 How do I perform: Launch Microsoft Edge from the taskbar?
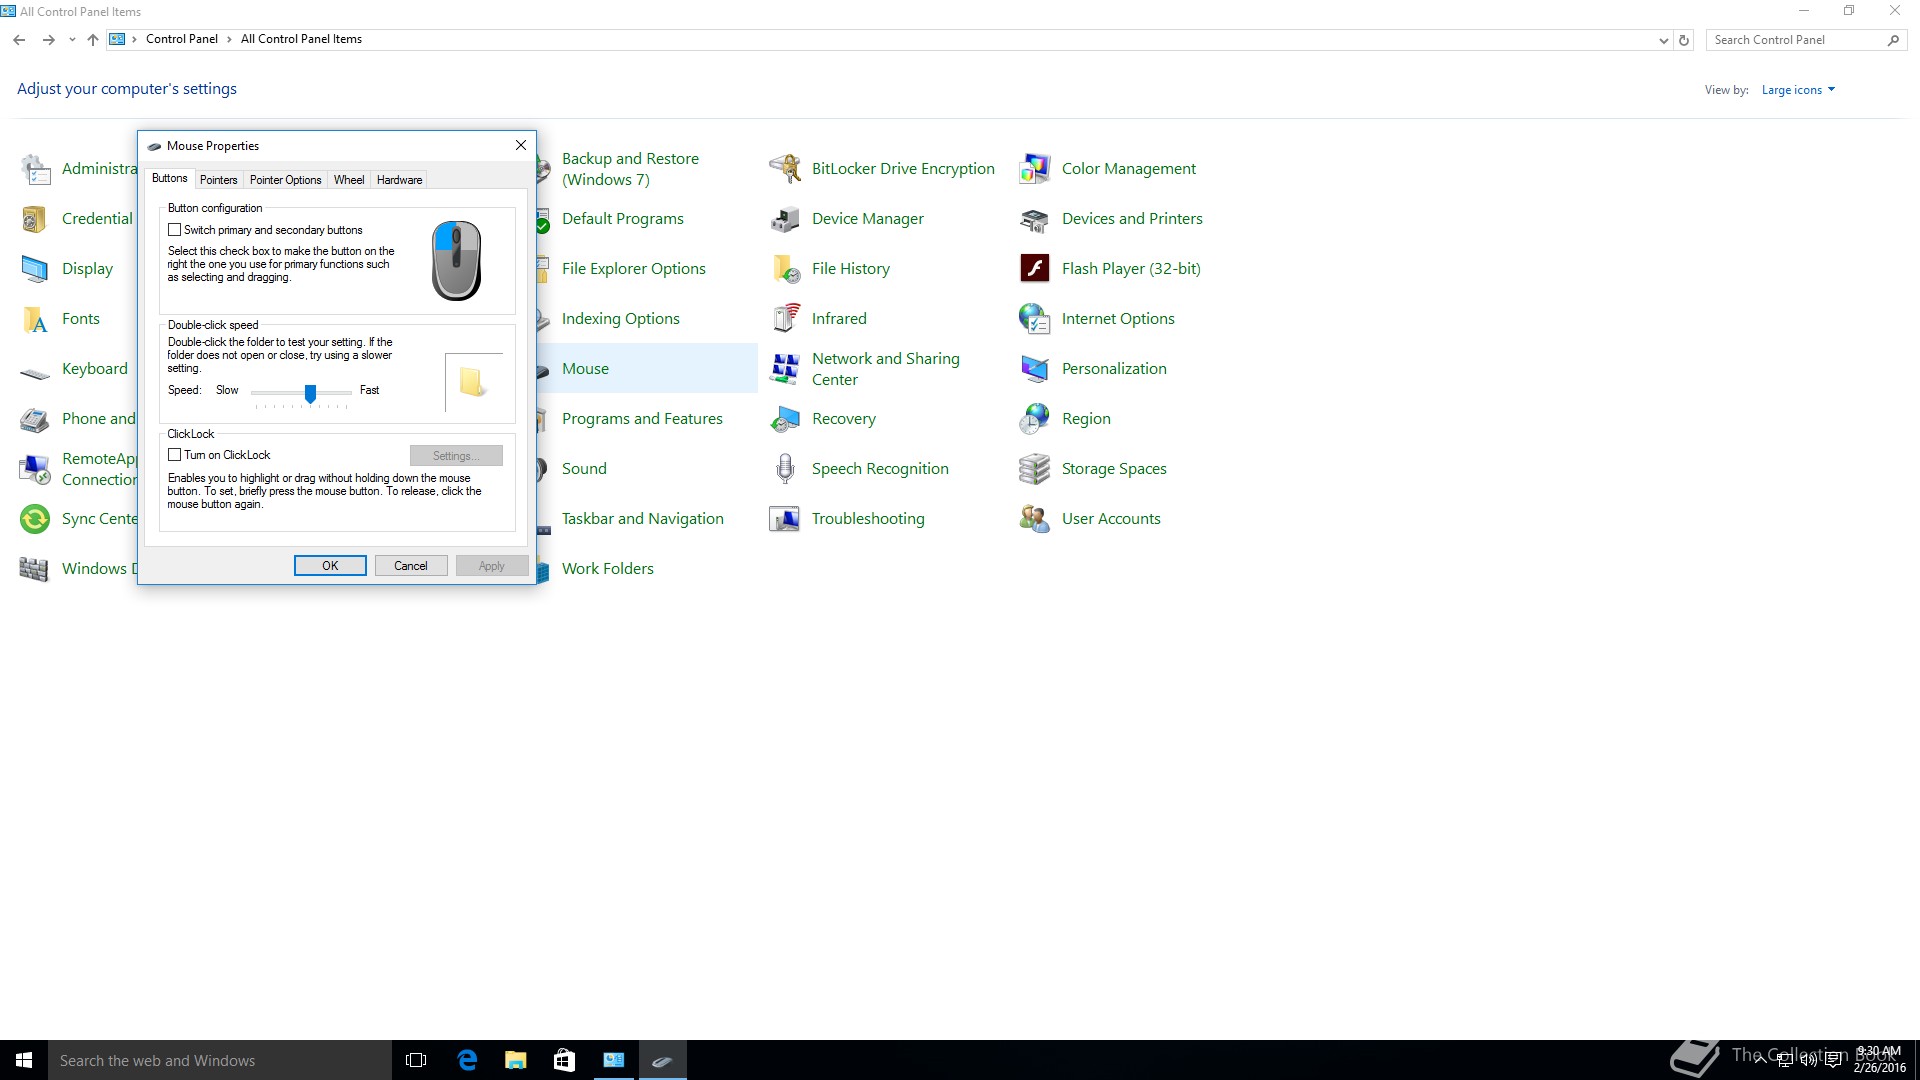click(x=467, y=1060)
